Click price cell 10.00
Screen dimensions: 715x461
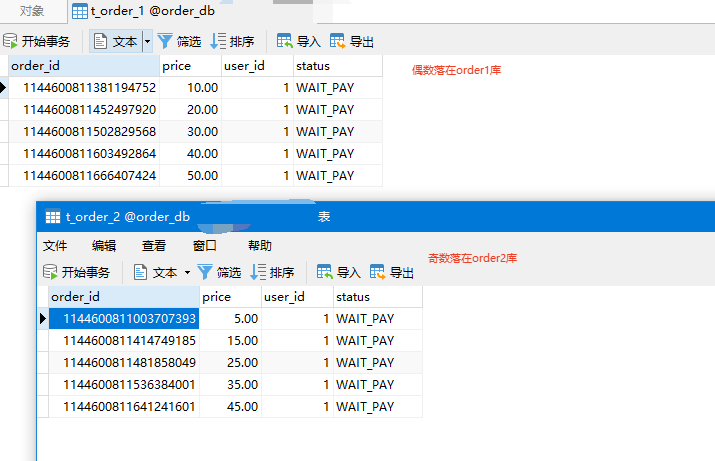191,88
